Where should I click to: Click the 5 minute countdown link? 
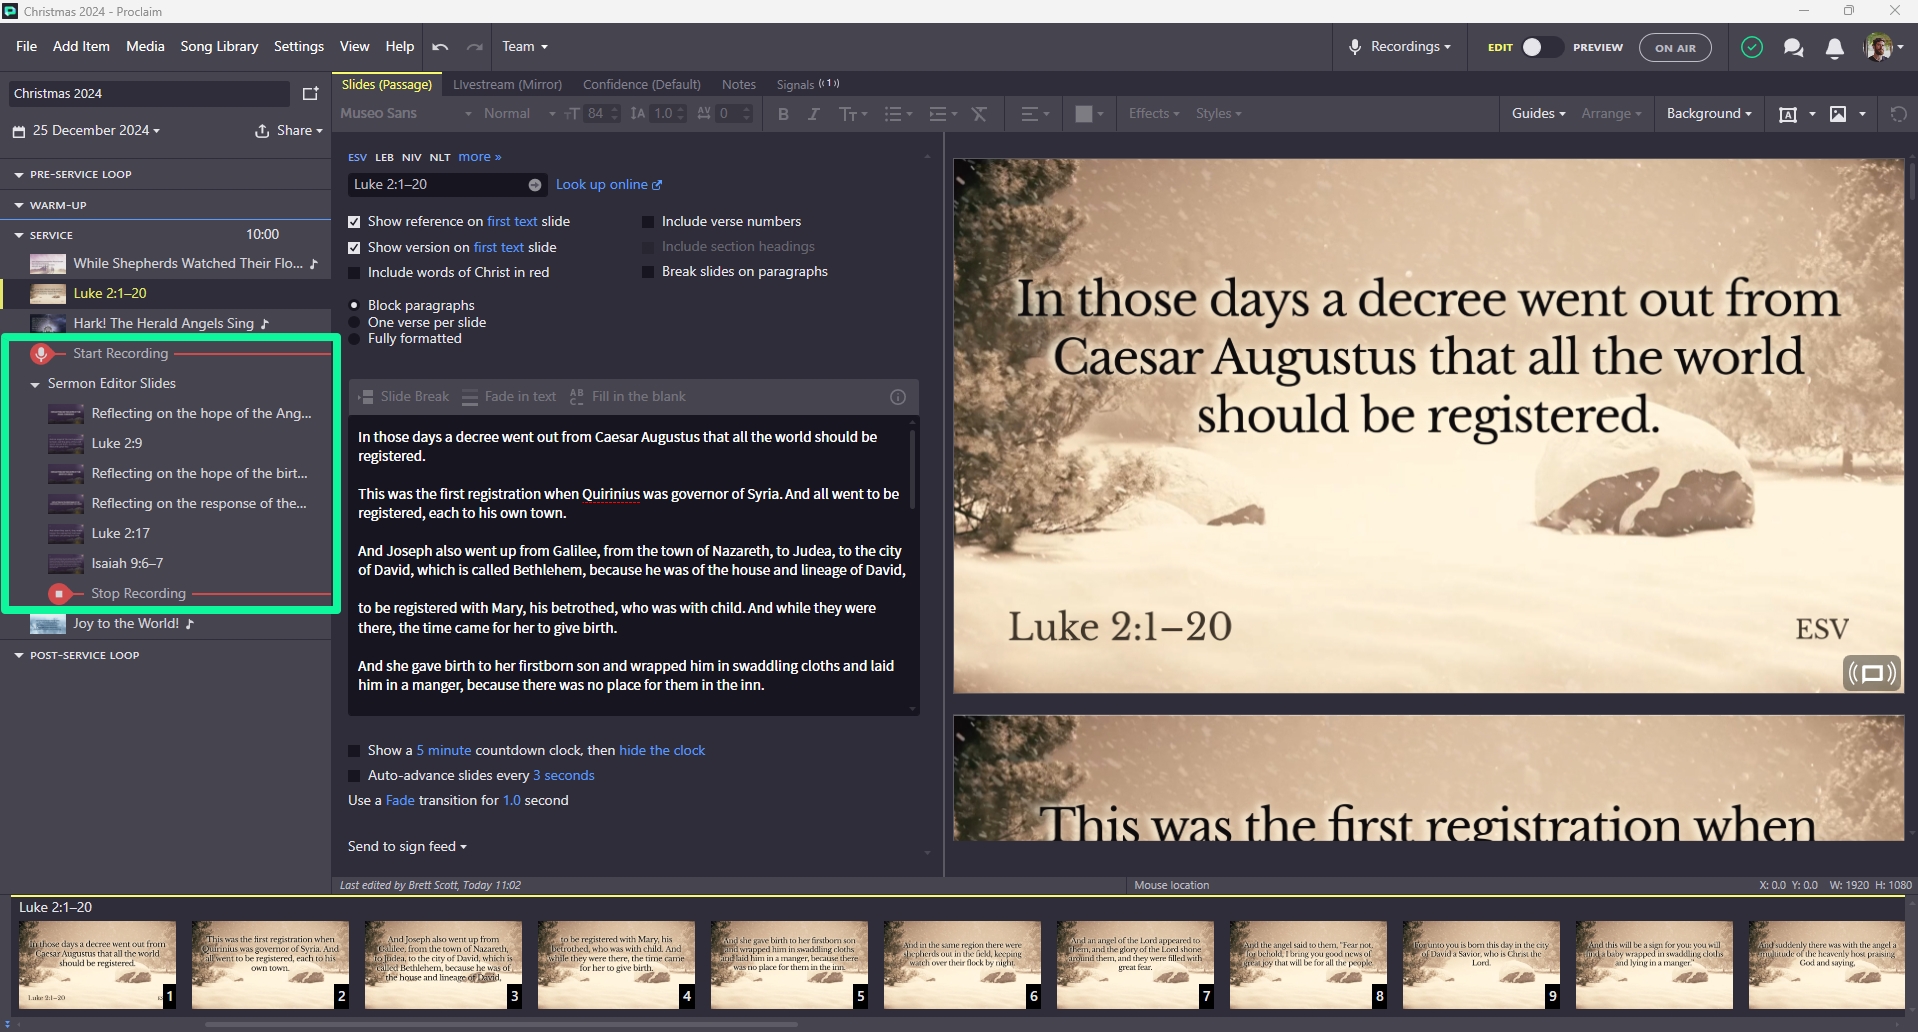point(444,751)
